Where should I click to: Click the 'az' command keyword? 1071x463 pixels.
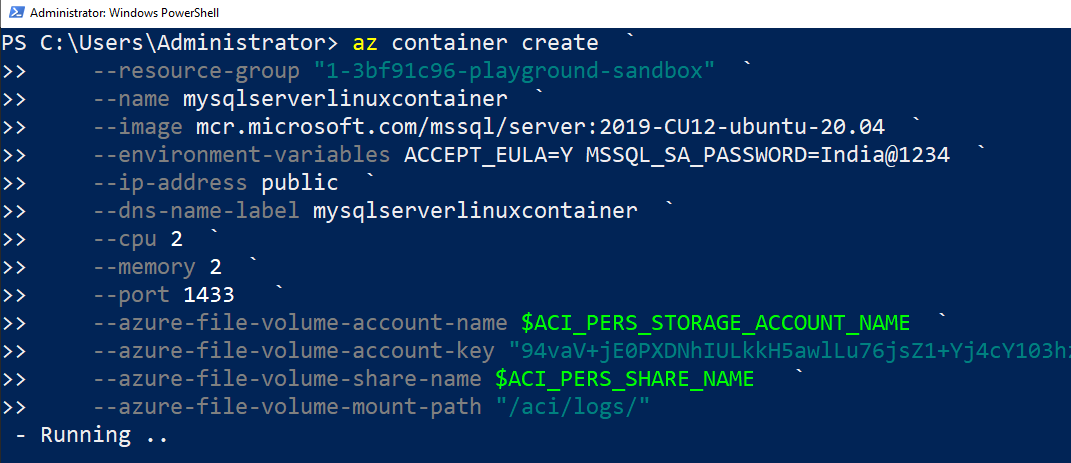365,43
